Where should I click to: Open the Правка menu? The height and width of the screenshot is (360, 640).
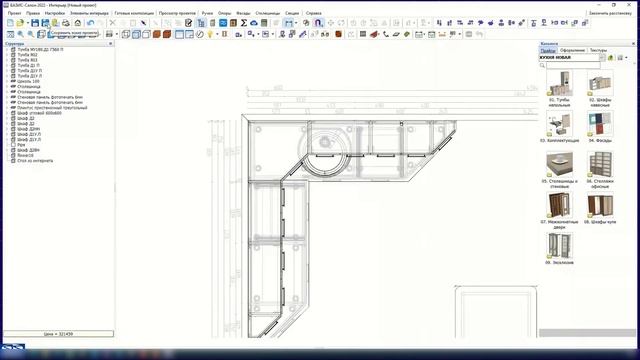33,13
